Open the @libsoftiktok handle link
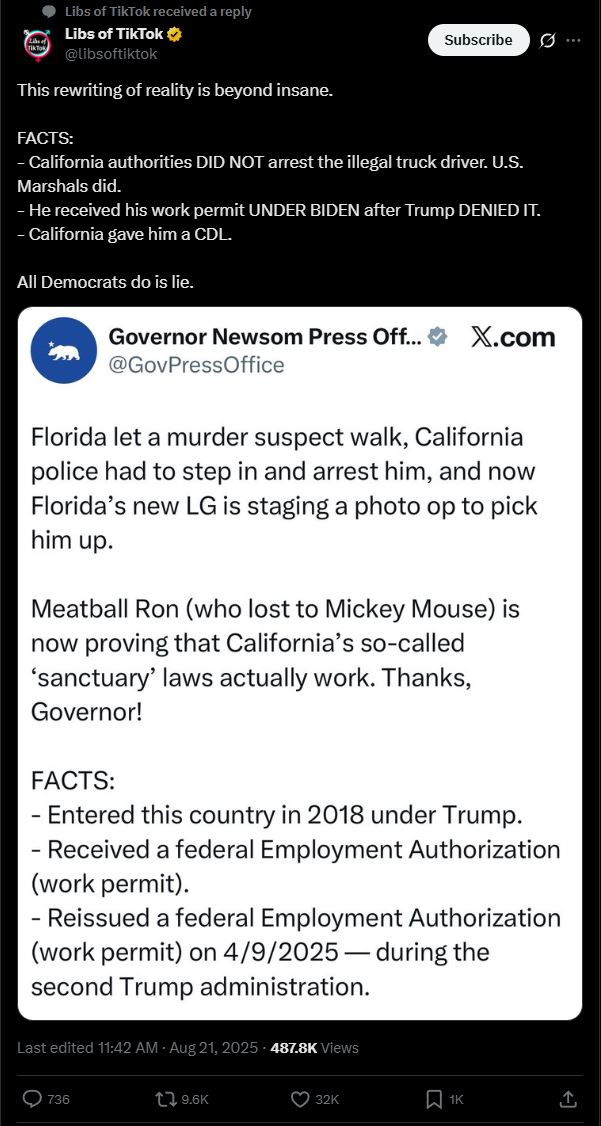This screenshot has height=1126, width=601. [x=111, y=54]
